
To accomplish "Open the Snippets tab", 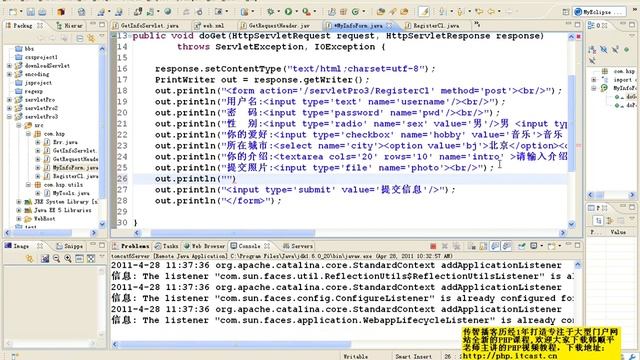I will click(x=69, y=246).
